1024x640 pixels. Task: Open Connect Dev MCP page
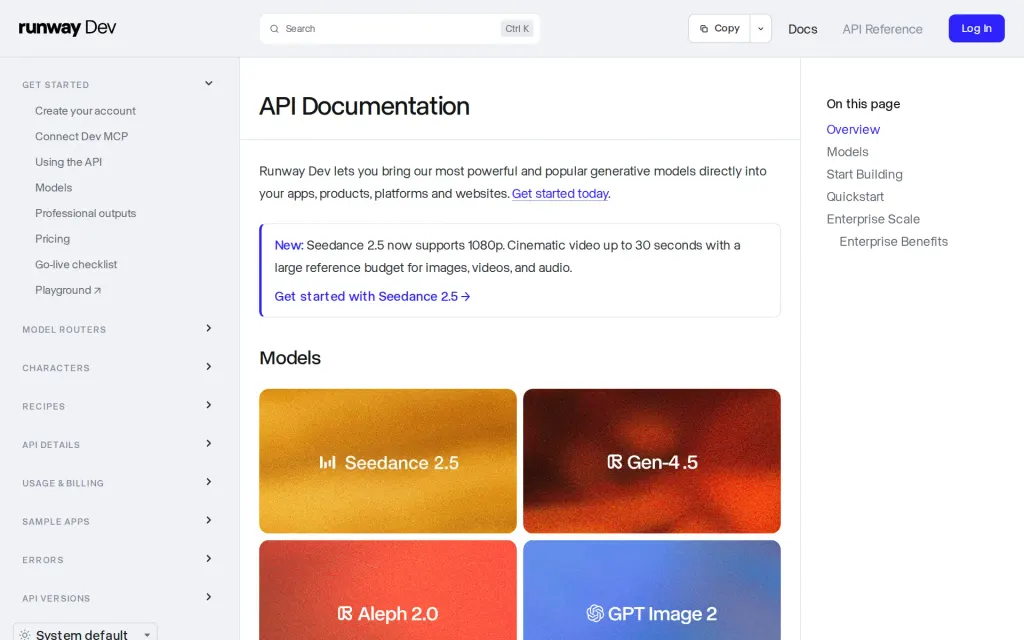pos(82,136)
